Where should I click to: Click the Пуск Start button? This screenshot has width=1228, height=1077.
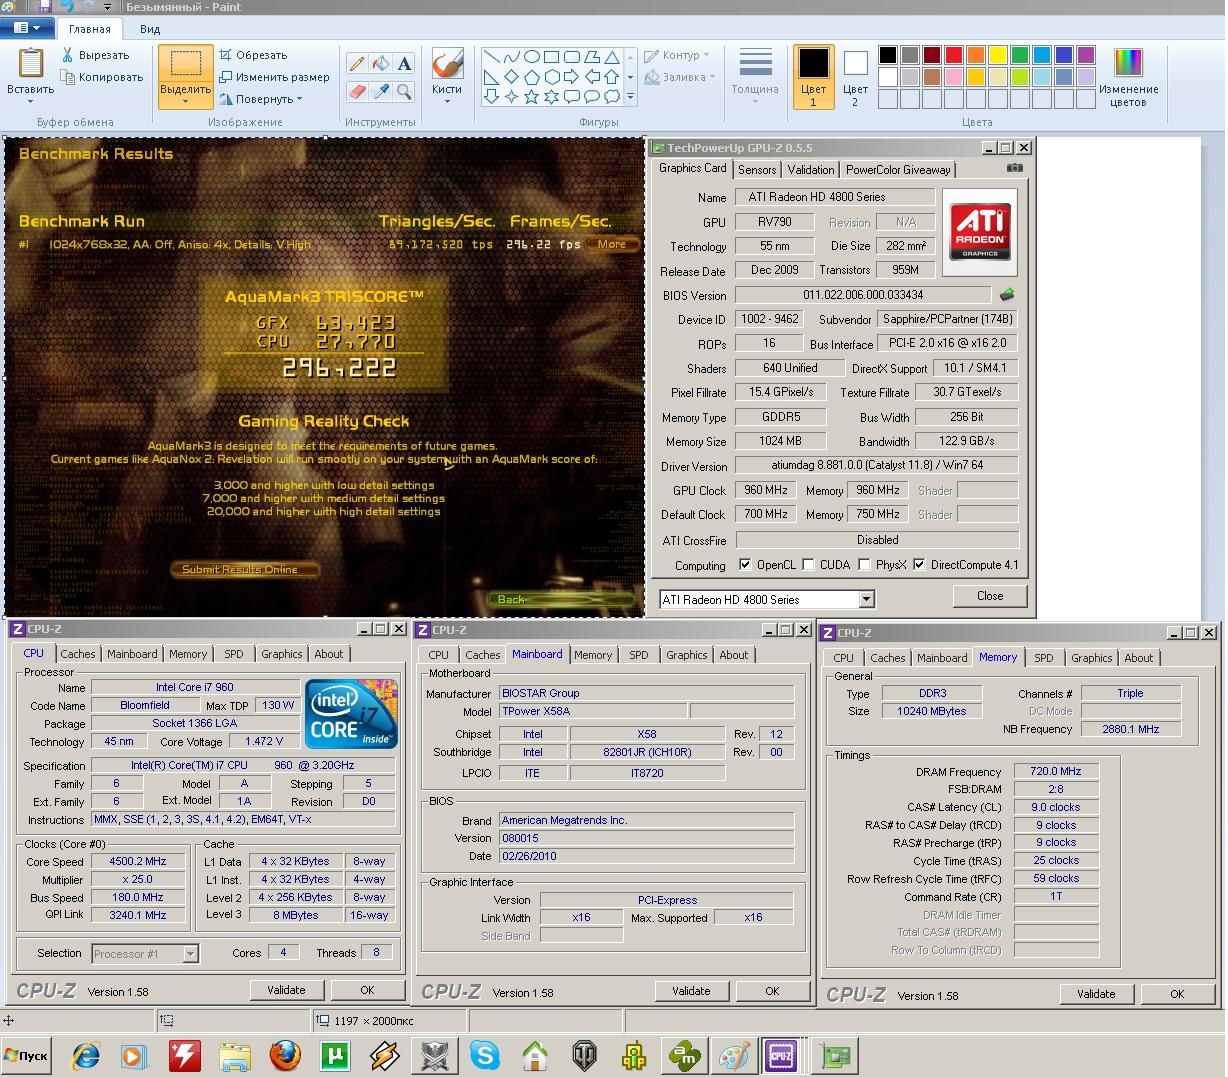pyautogui.click(x=26, y=1056)
